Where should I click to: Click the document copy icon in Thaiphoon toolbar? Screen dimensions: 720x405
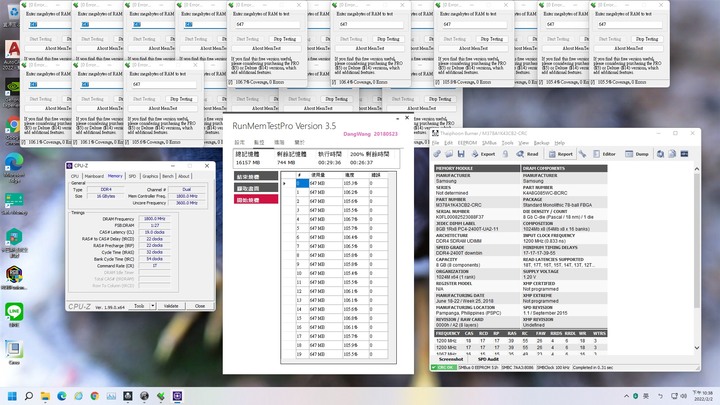coord(672,154)
